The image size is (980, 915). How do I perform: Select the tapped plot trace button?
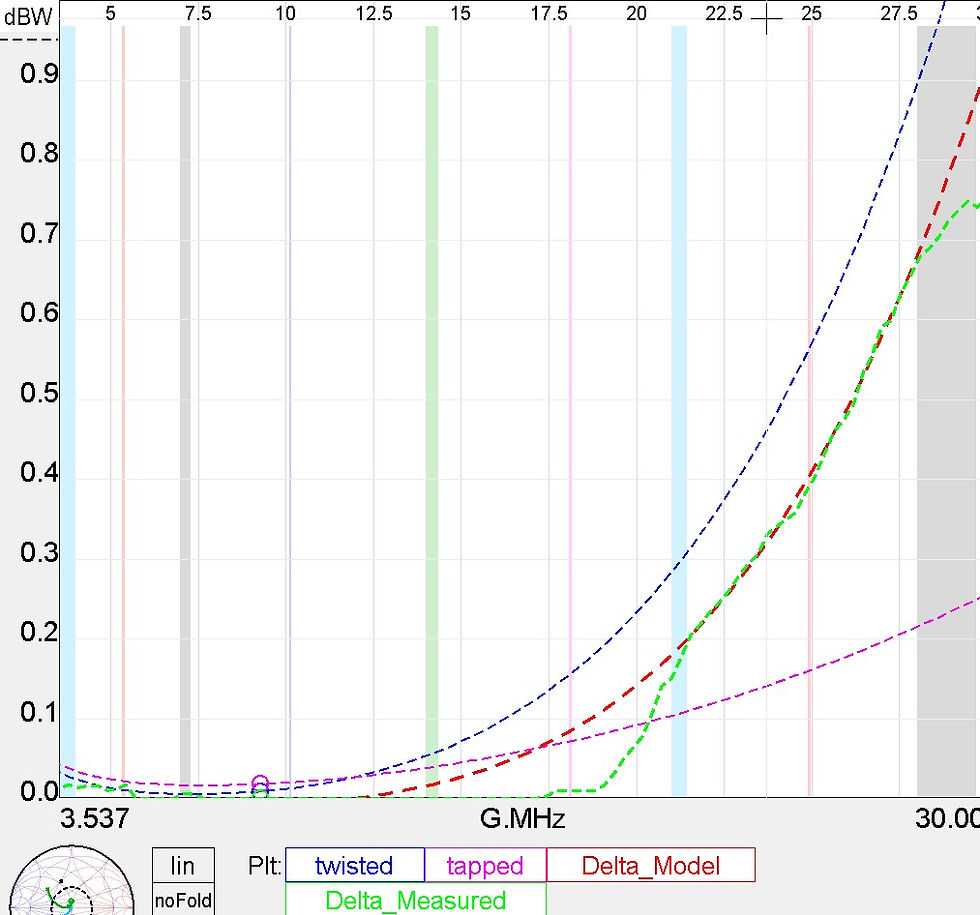tap(485, 865)
